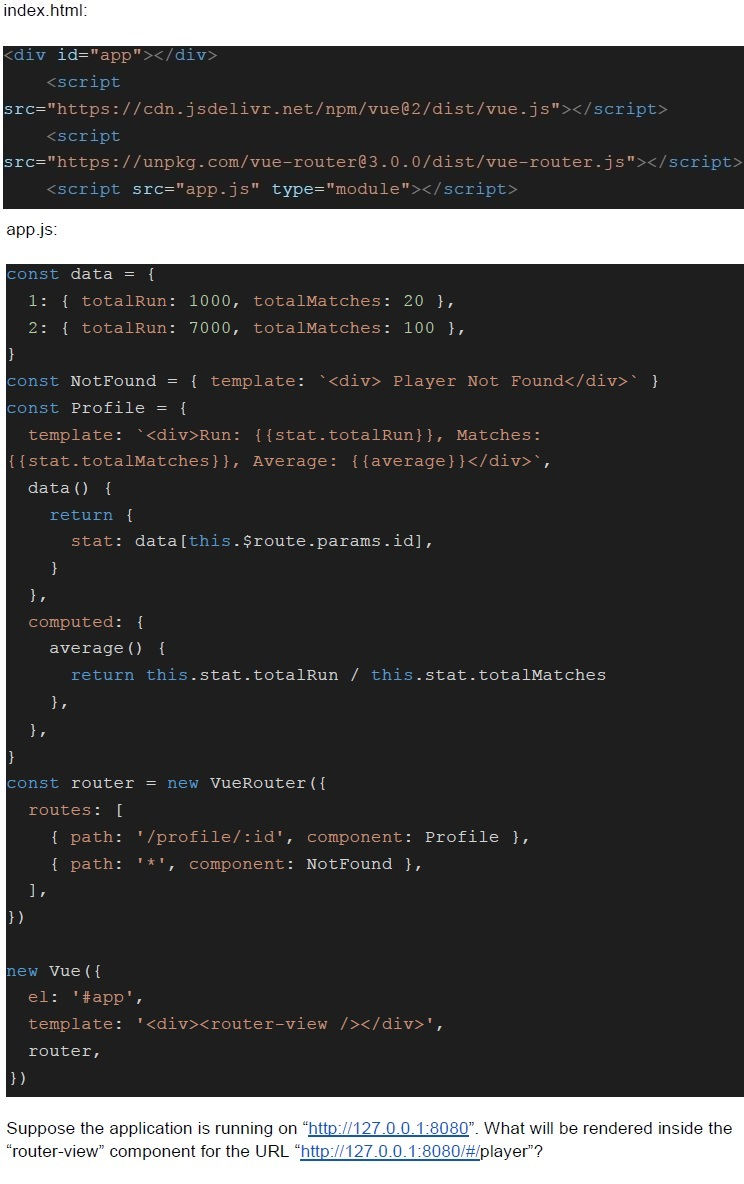
Task: Click the '/profile/:id' route line
Action: [289, 837]
